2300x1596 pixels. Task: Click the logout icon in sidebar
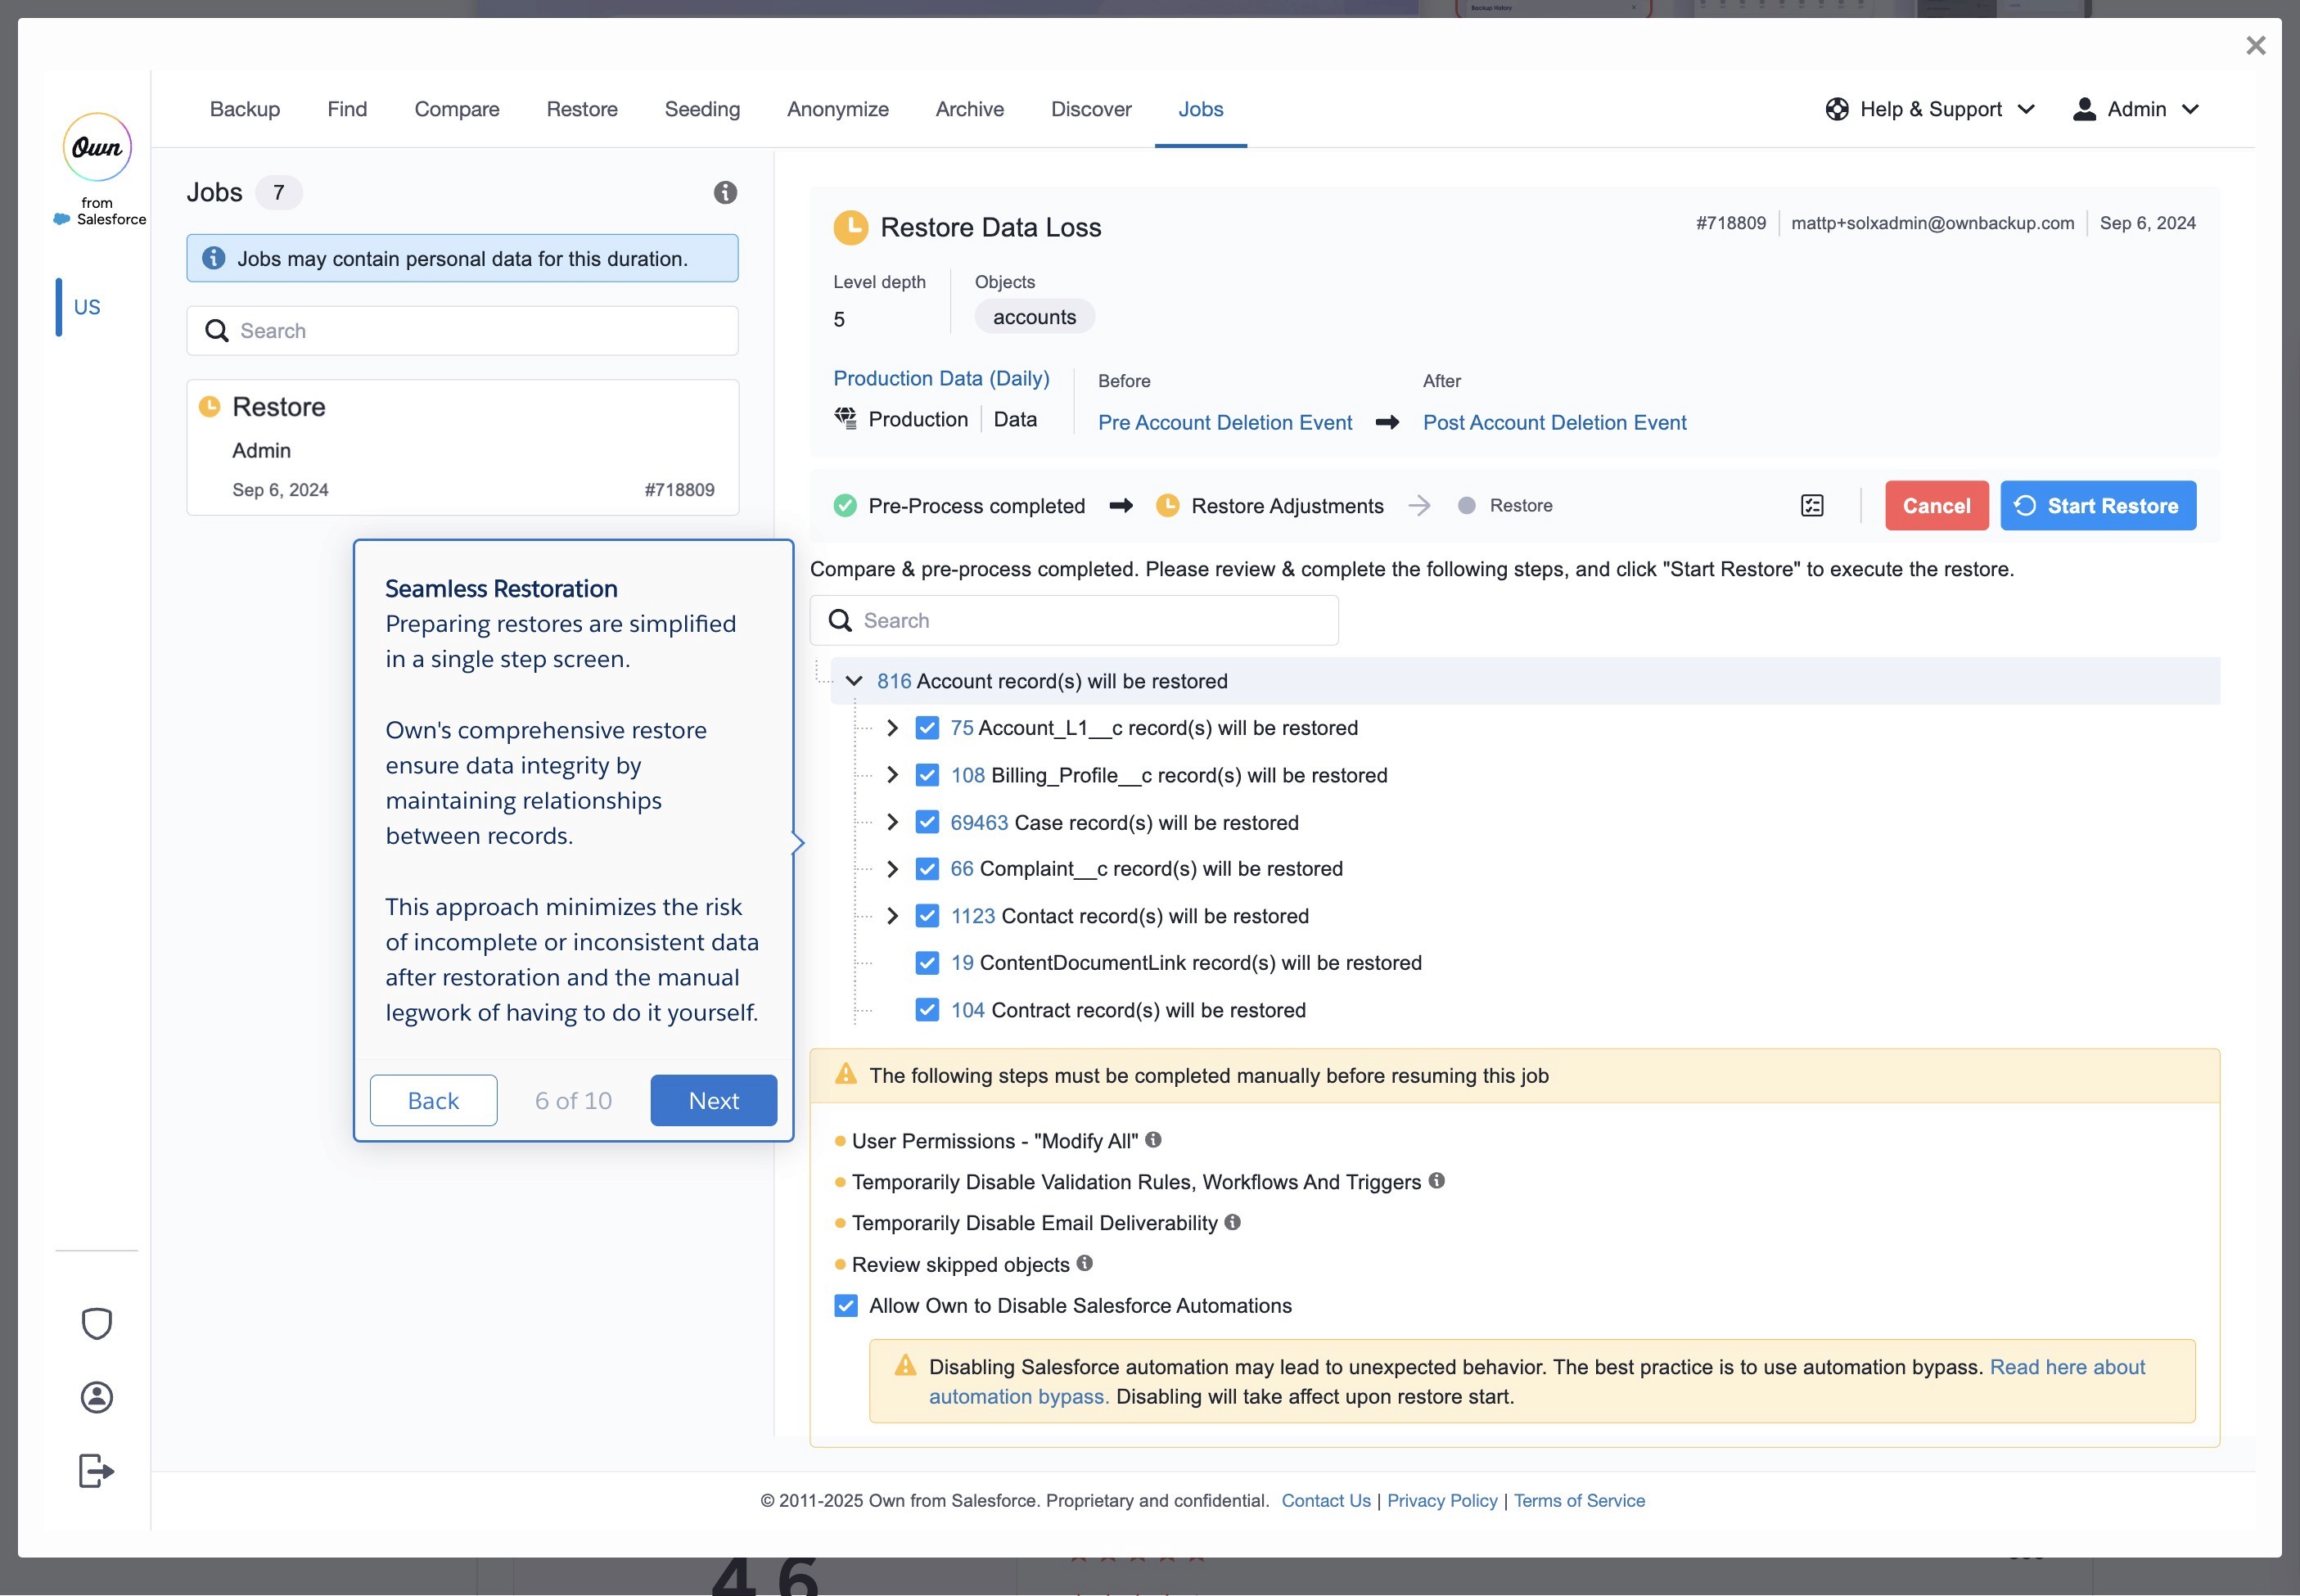97,1471
